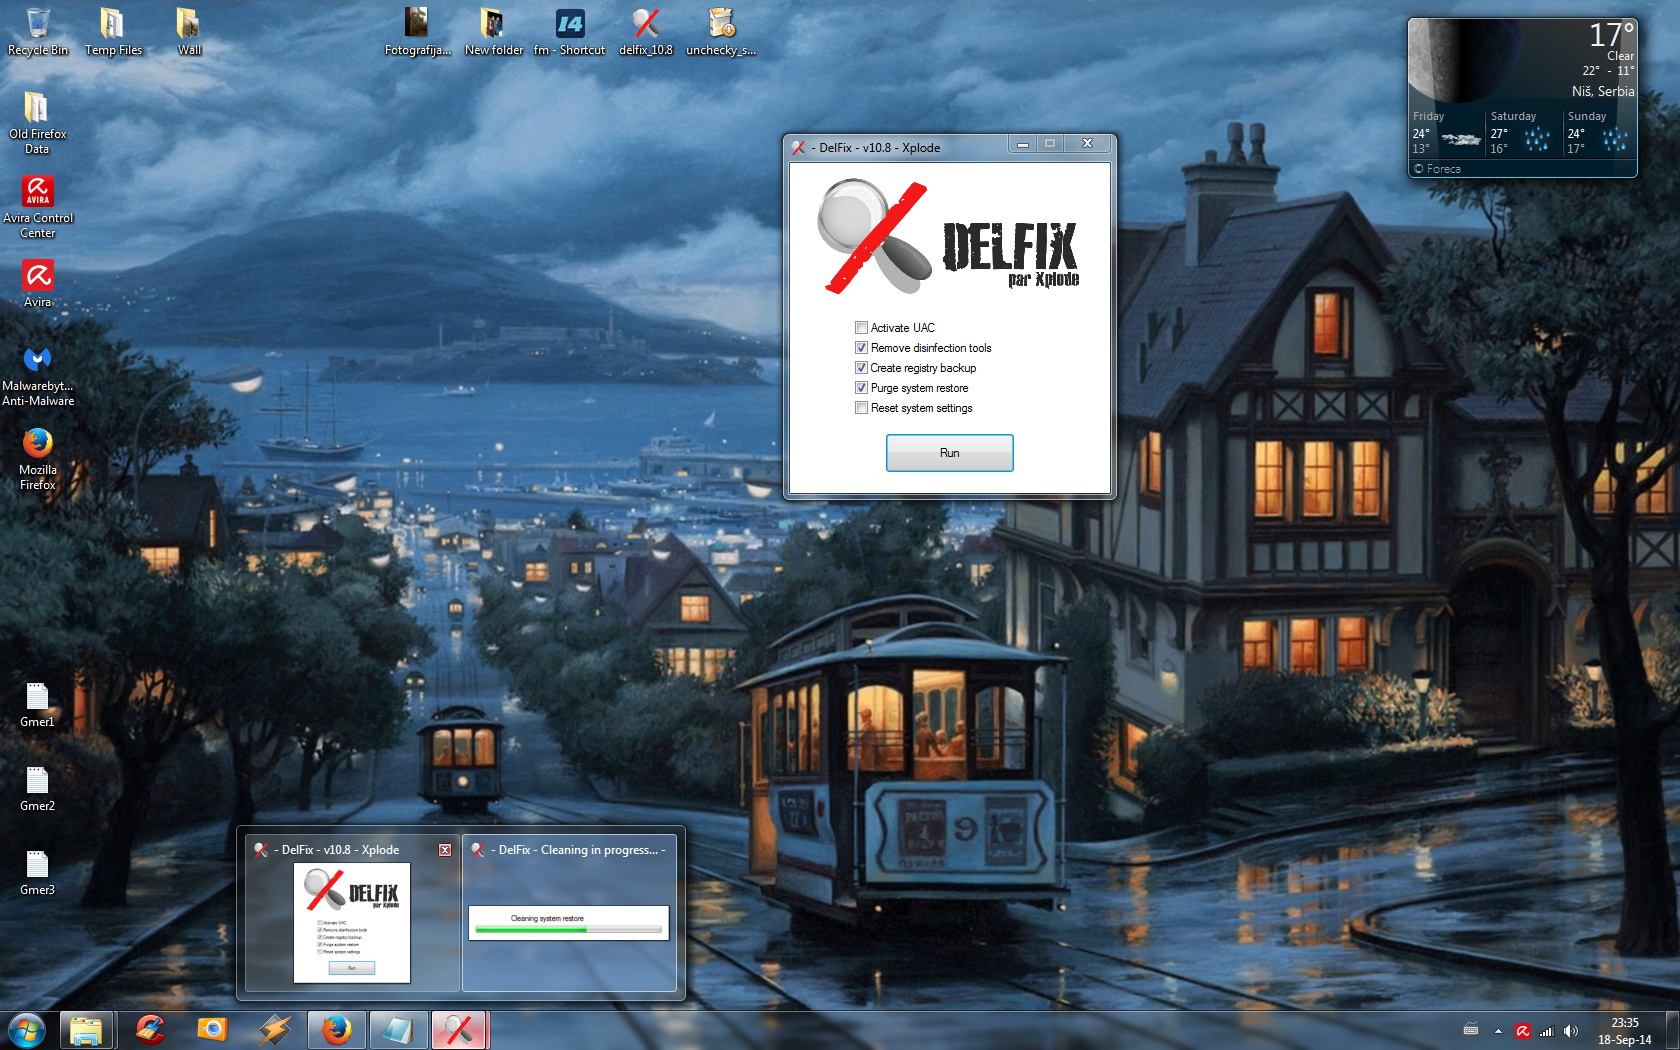This screenshot has height=1050, width=1680.
Task: Uncheck Create registry backup
Action: (x=861, y=368)
